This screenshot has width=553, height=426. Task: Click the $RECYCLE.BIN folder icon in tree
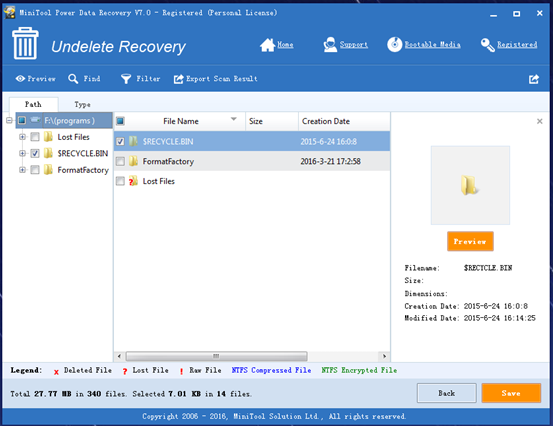point(48,153)
